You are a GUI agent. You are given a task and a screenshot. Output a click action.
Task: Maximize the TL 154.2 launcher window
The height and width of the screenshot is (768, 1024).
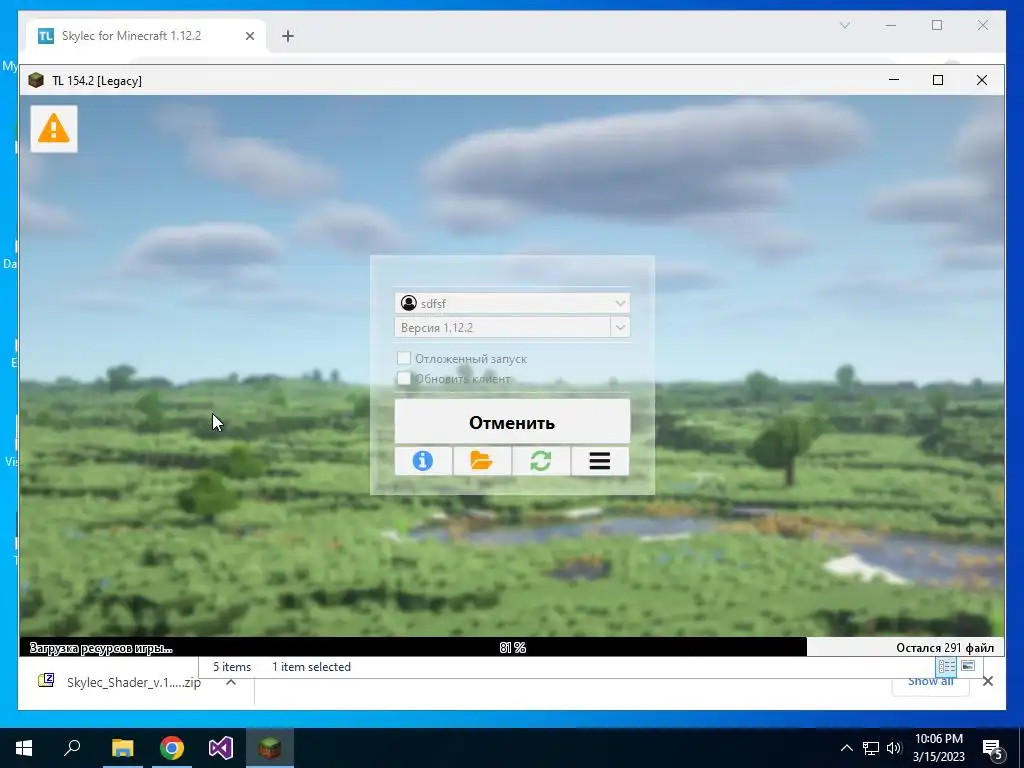click(x=938, y=80)
